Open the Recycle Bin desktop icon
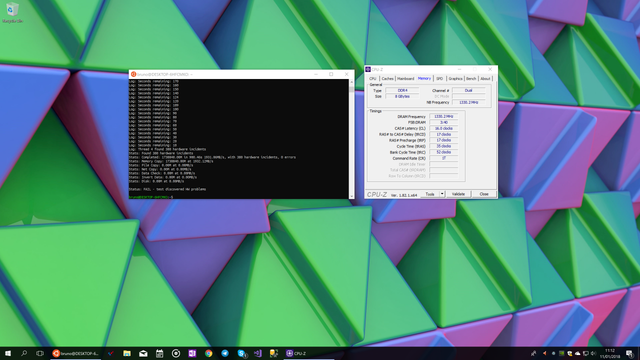The image size is (640, 360). (12, 13)
